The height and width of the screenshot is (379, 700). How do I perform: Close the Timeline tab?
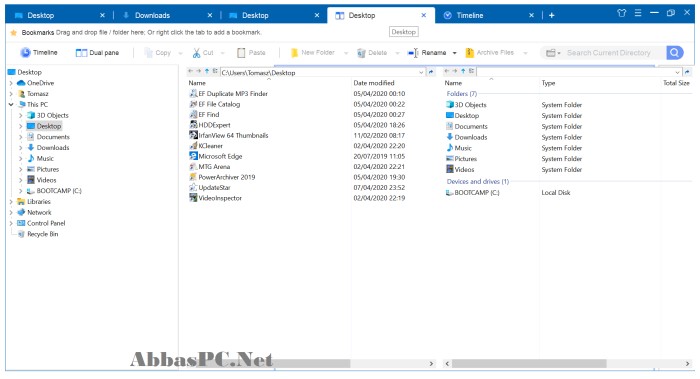coord(531,15)
